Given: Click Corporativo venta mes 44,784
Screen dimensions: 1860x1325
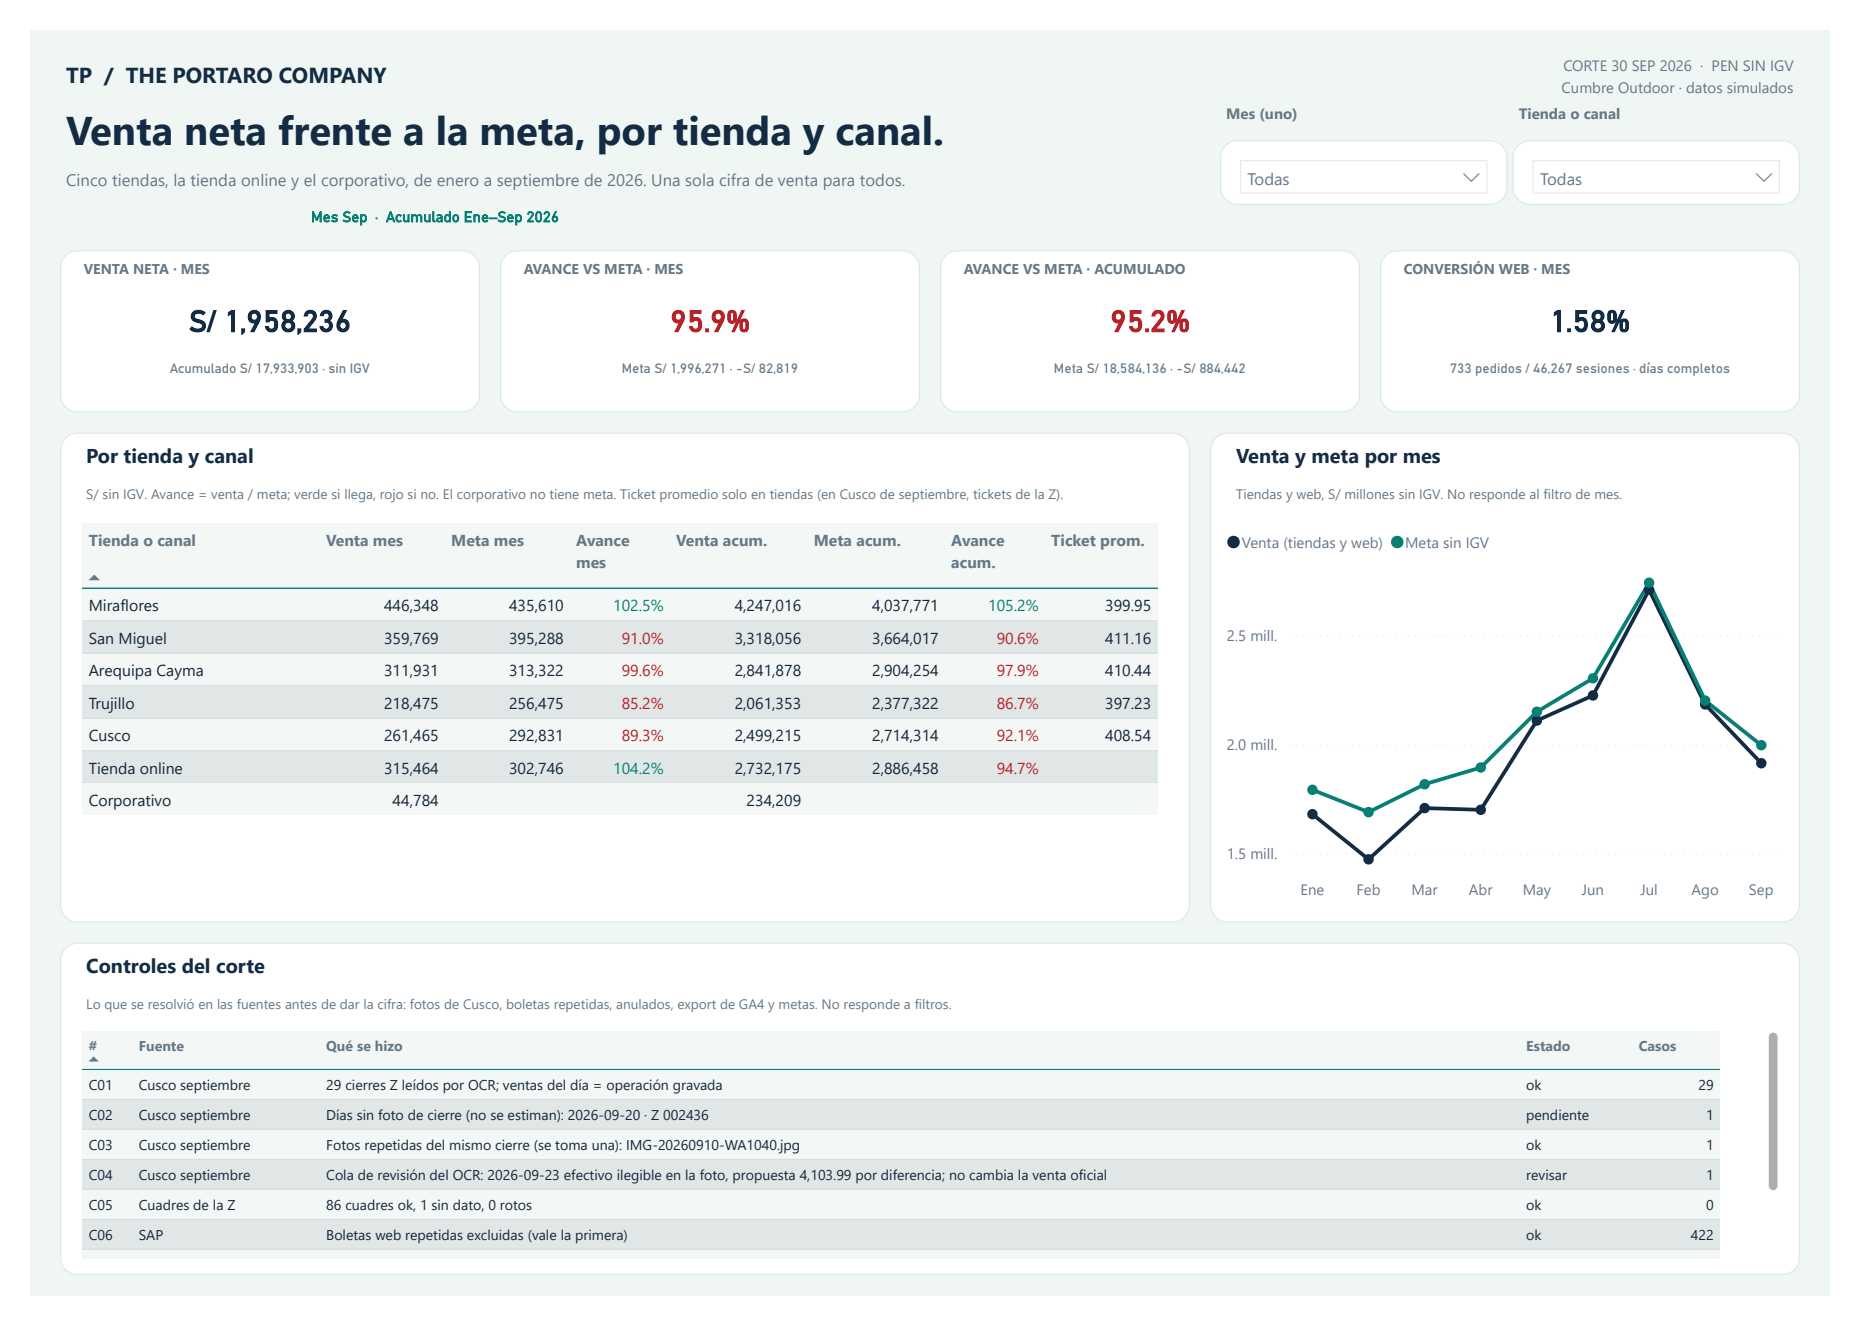Looking at the screenshot, I should coord(415,801).
